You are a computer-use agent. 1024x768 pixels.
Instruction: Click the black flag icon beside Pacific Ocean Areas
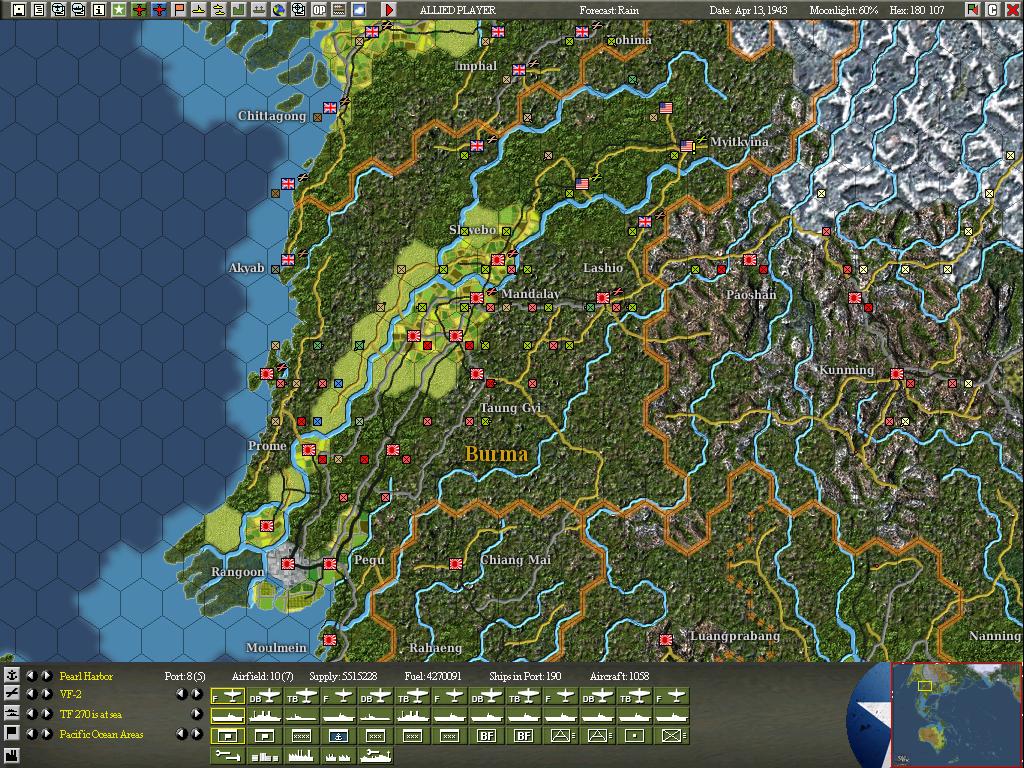click(x=11, y=733)
